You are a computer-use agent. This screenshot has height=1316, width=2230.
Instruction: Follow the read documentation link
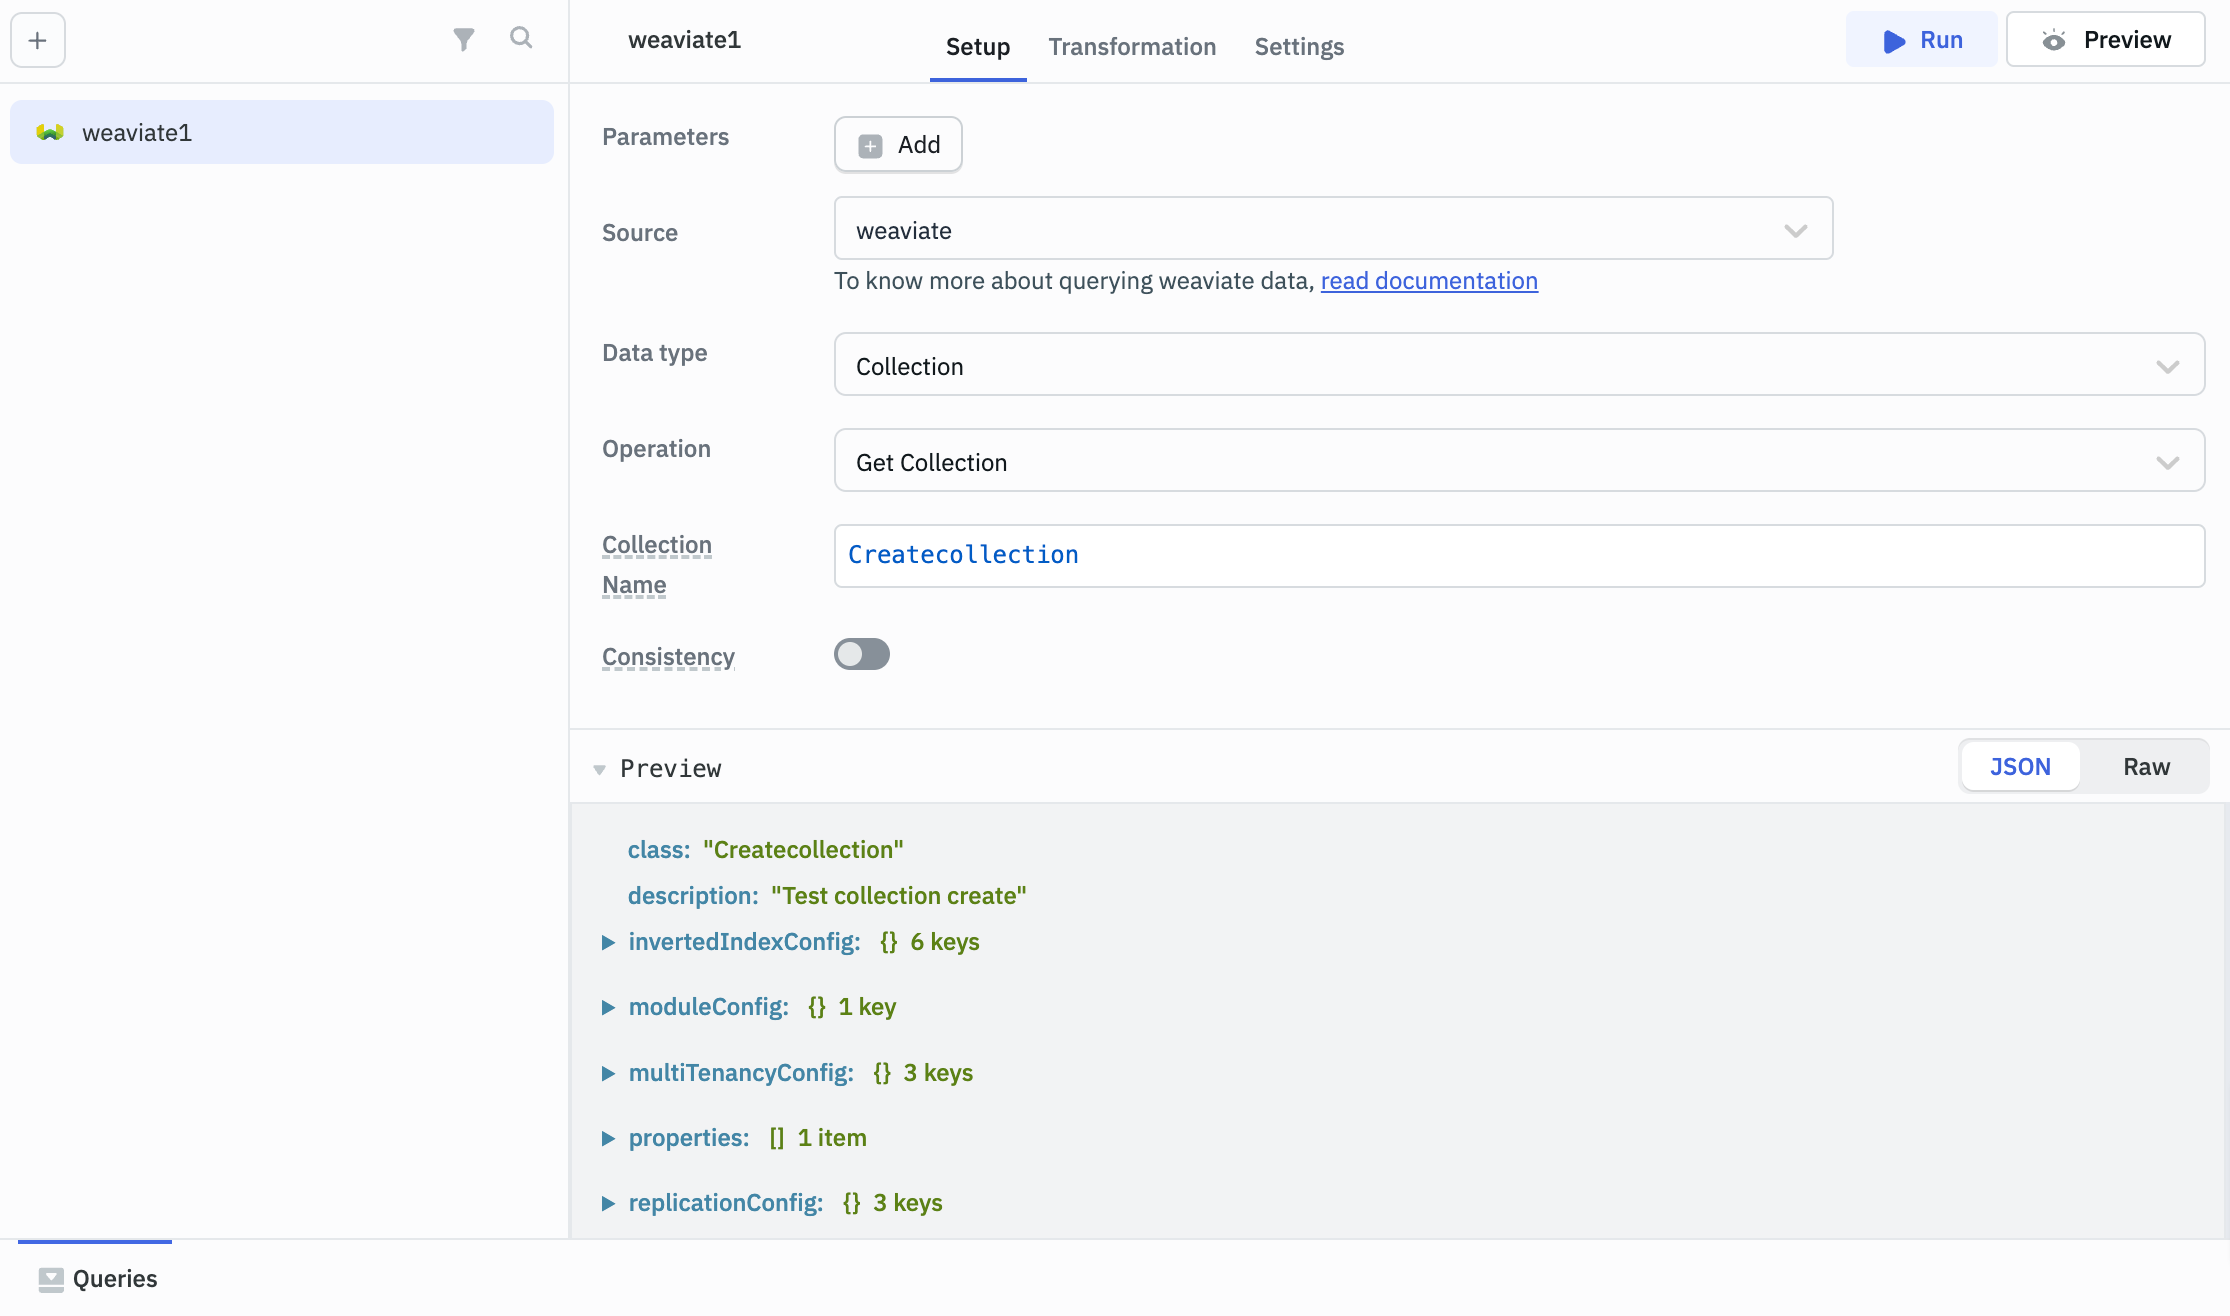pyautogui.click(x=1428, y=281)
